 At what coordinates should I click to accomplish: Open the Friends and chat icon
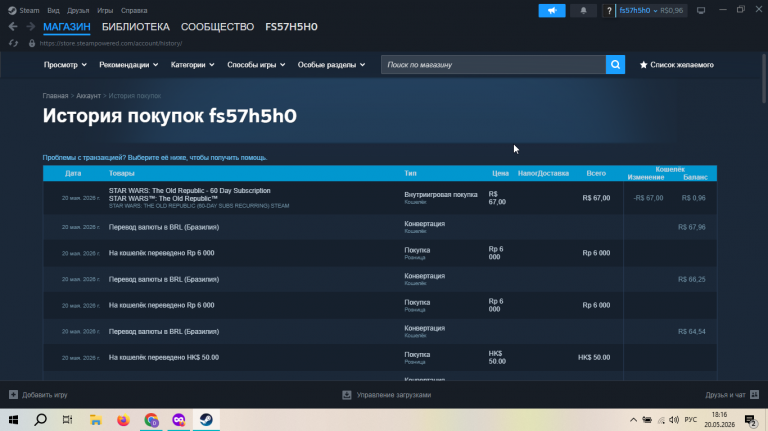(754, 395)
